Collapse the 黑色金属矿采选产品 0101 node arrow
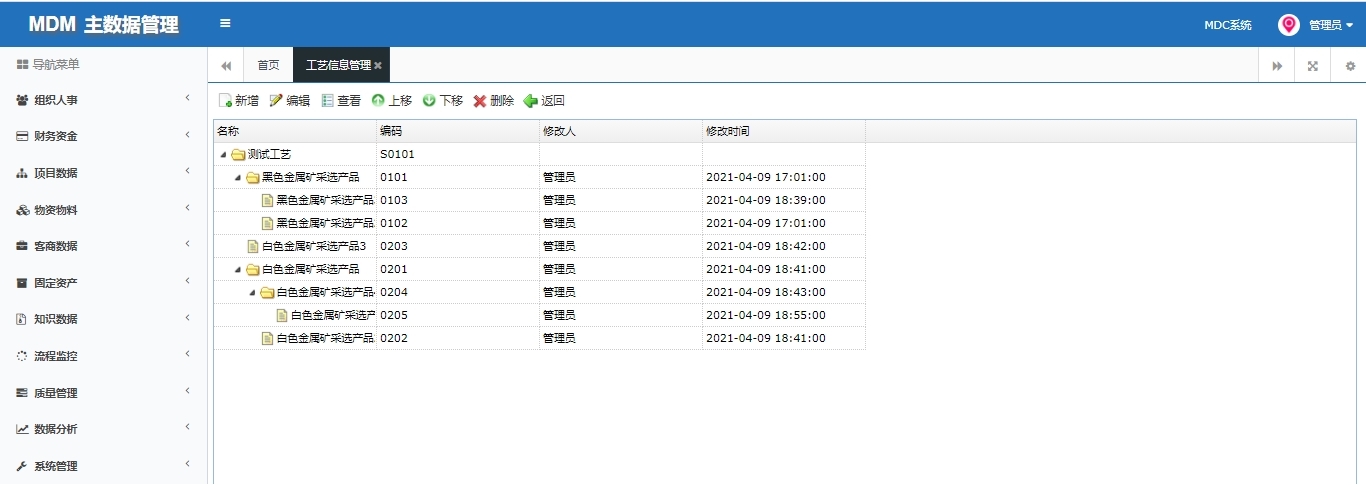1366x485 pixels. pyautogui.click(x=238, y=178)
